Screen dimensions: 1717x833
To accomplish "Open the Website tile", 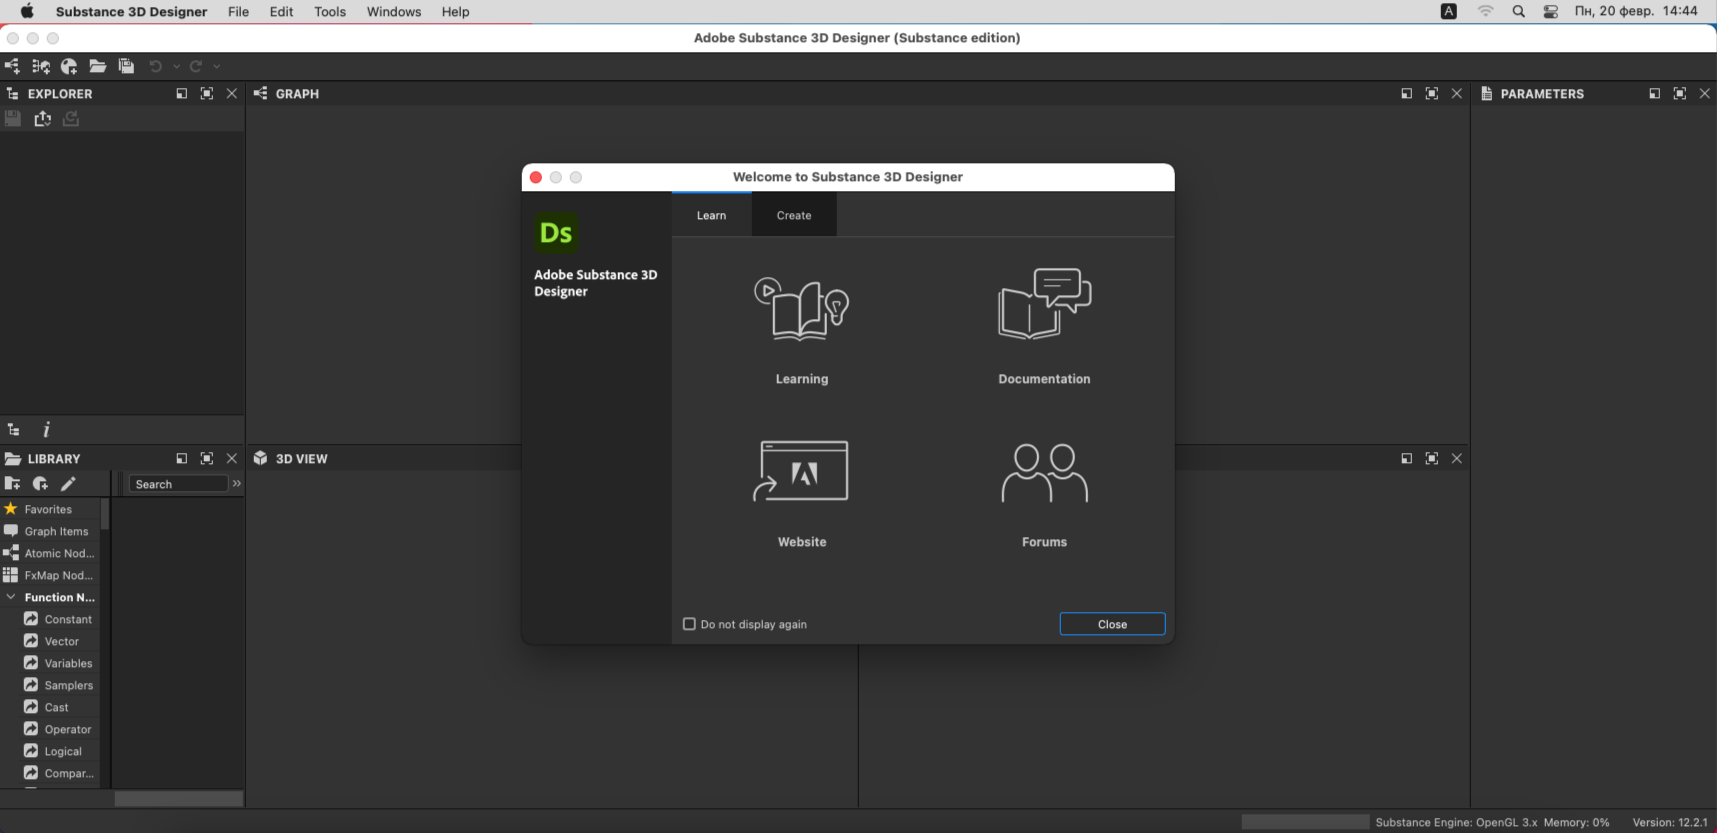I will coord(802,493).
